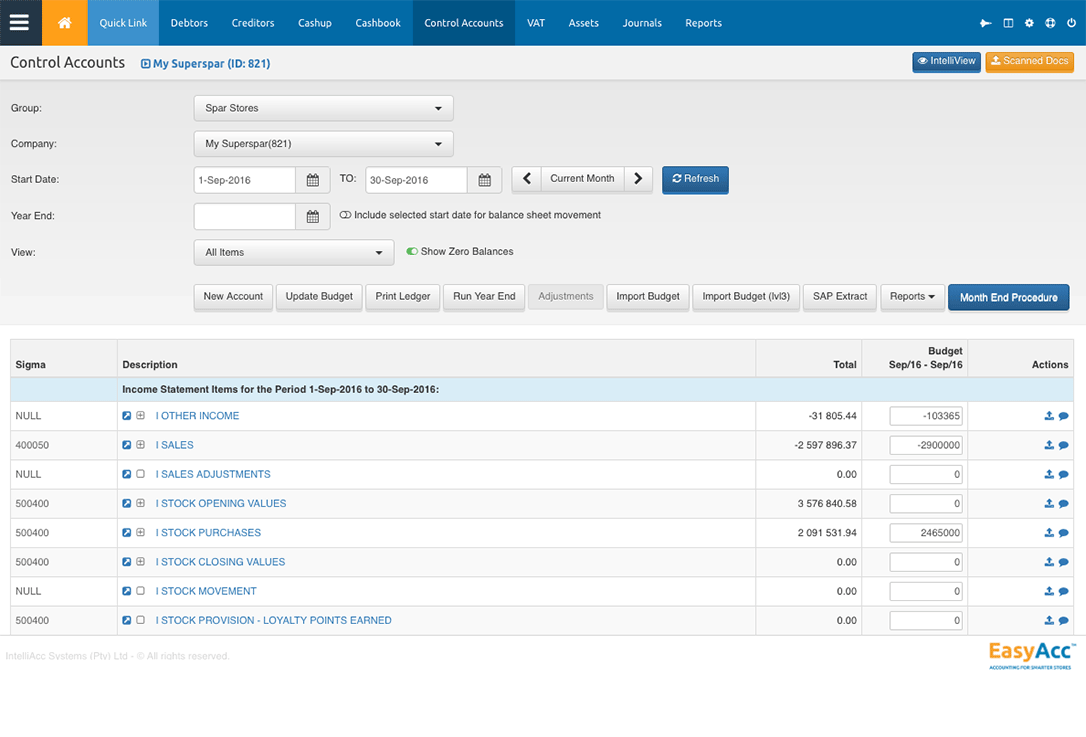The image size is (1086, 737).
Task: Add a comment on I OTHER INCOME row
Action: (x=1063, y=416)
